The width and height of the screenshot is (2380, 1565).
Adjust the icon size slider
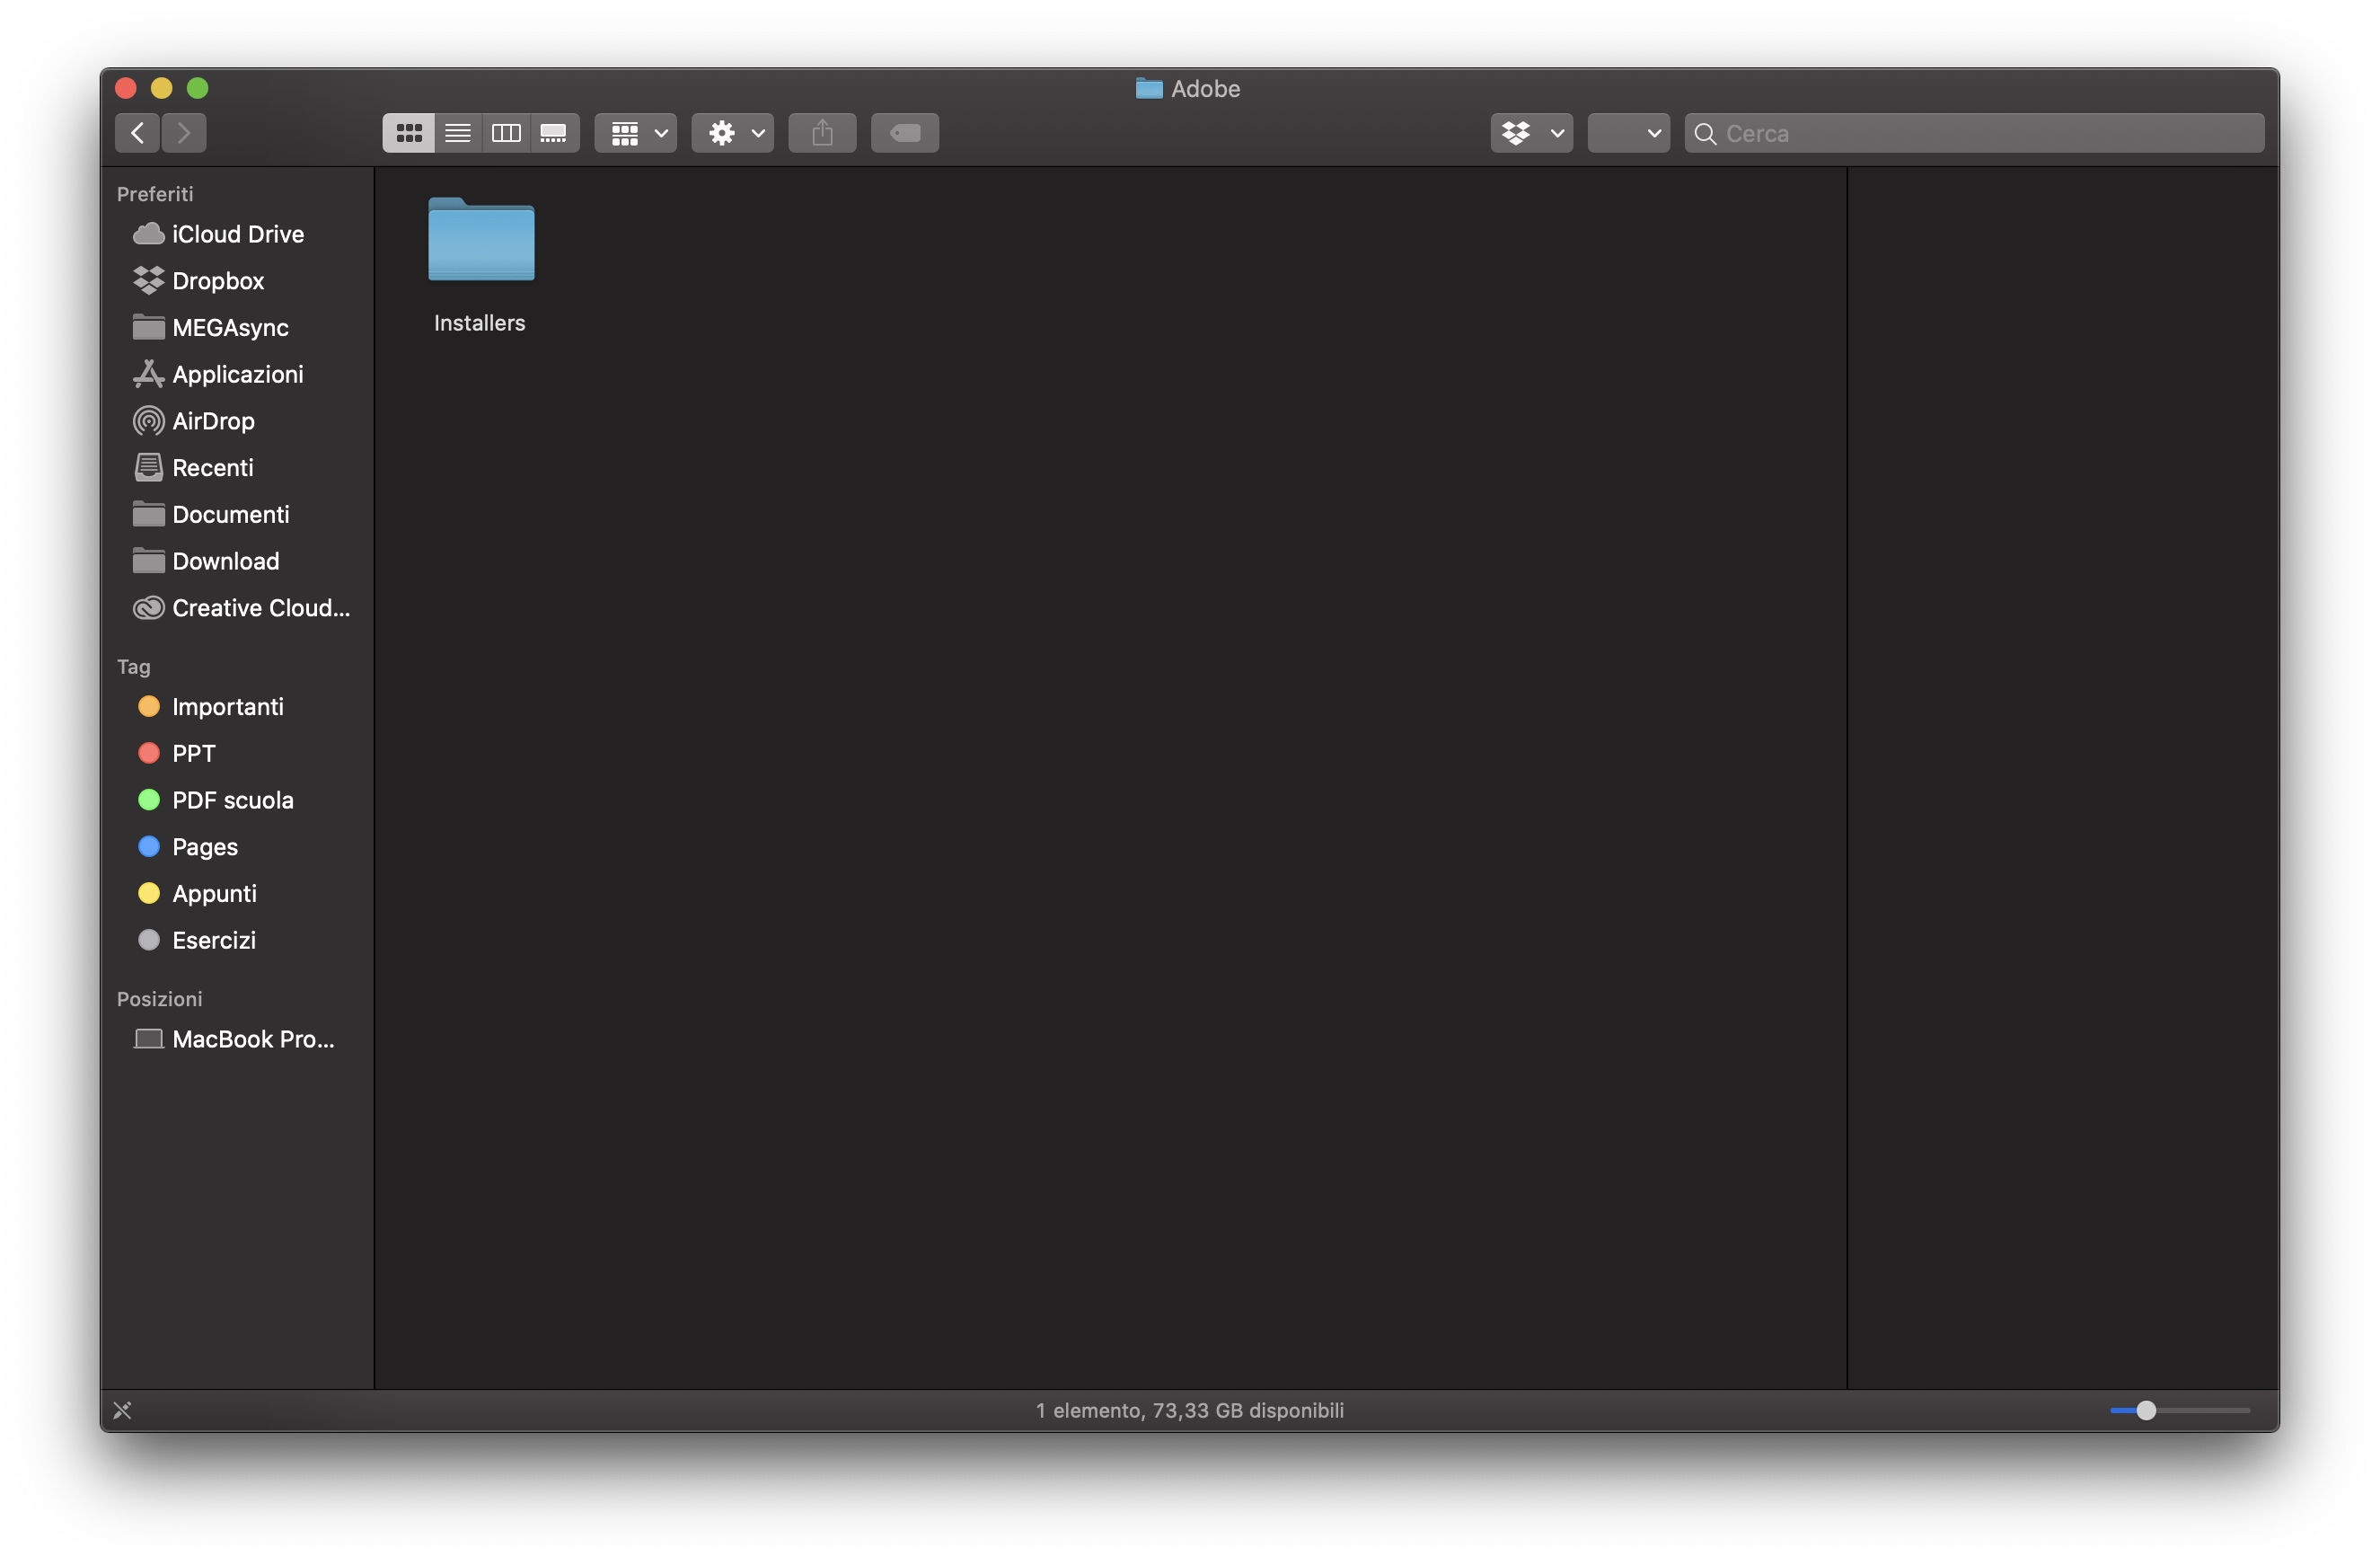pos(2146,1410)
